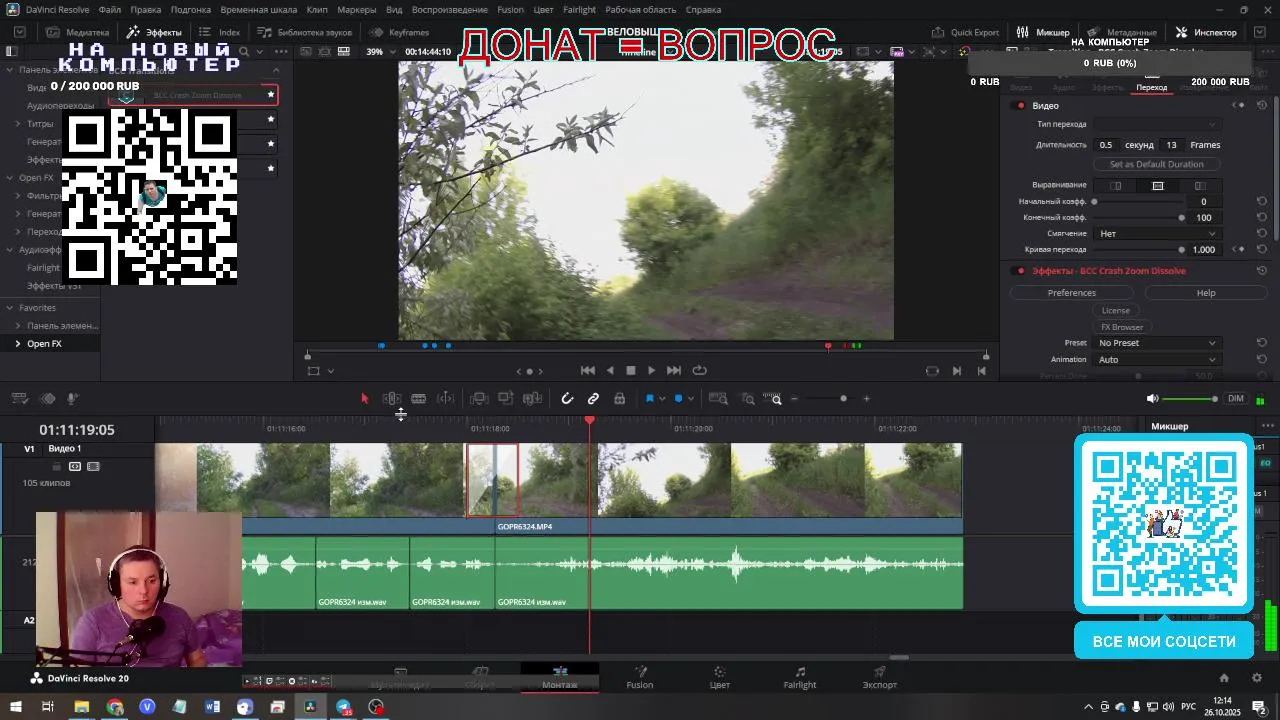Open the Справка menu
Viewport: 1280px width, 720px height.
coord(703,10)
